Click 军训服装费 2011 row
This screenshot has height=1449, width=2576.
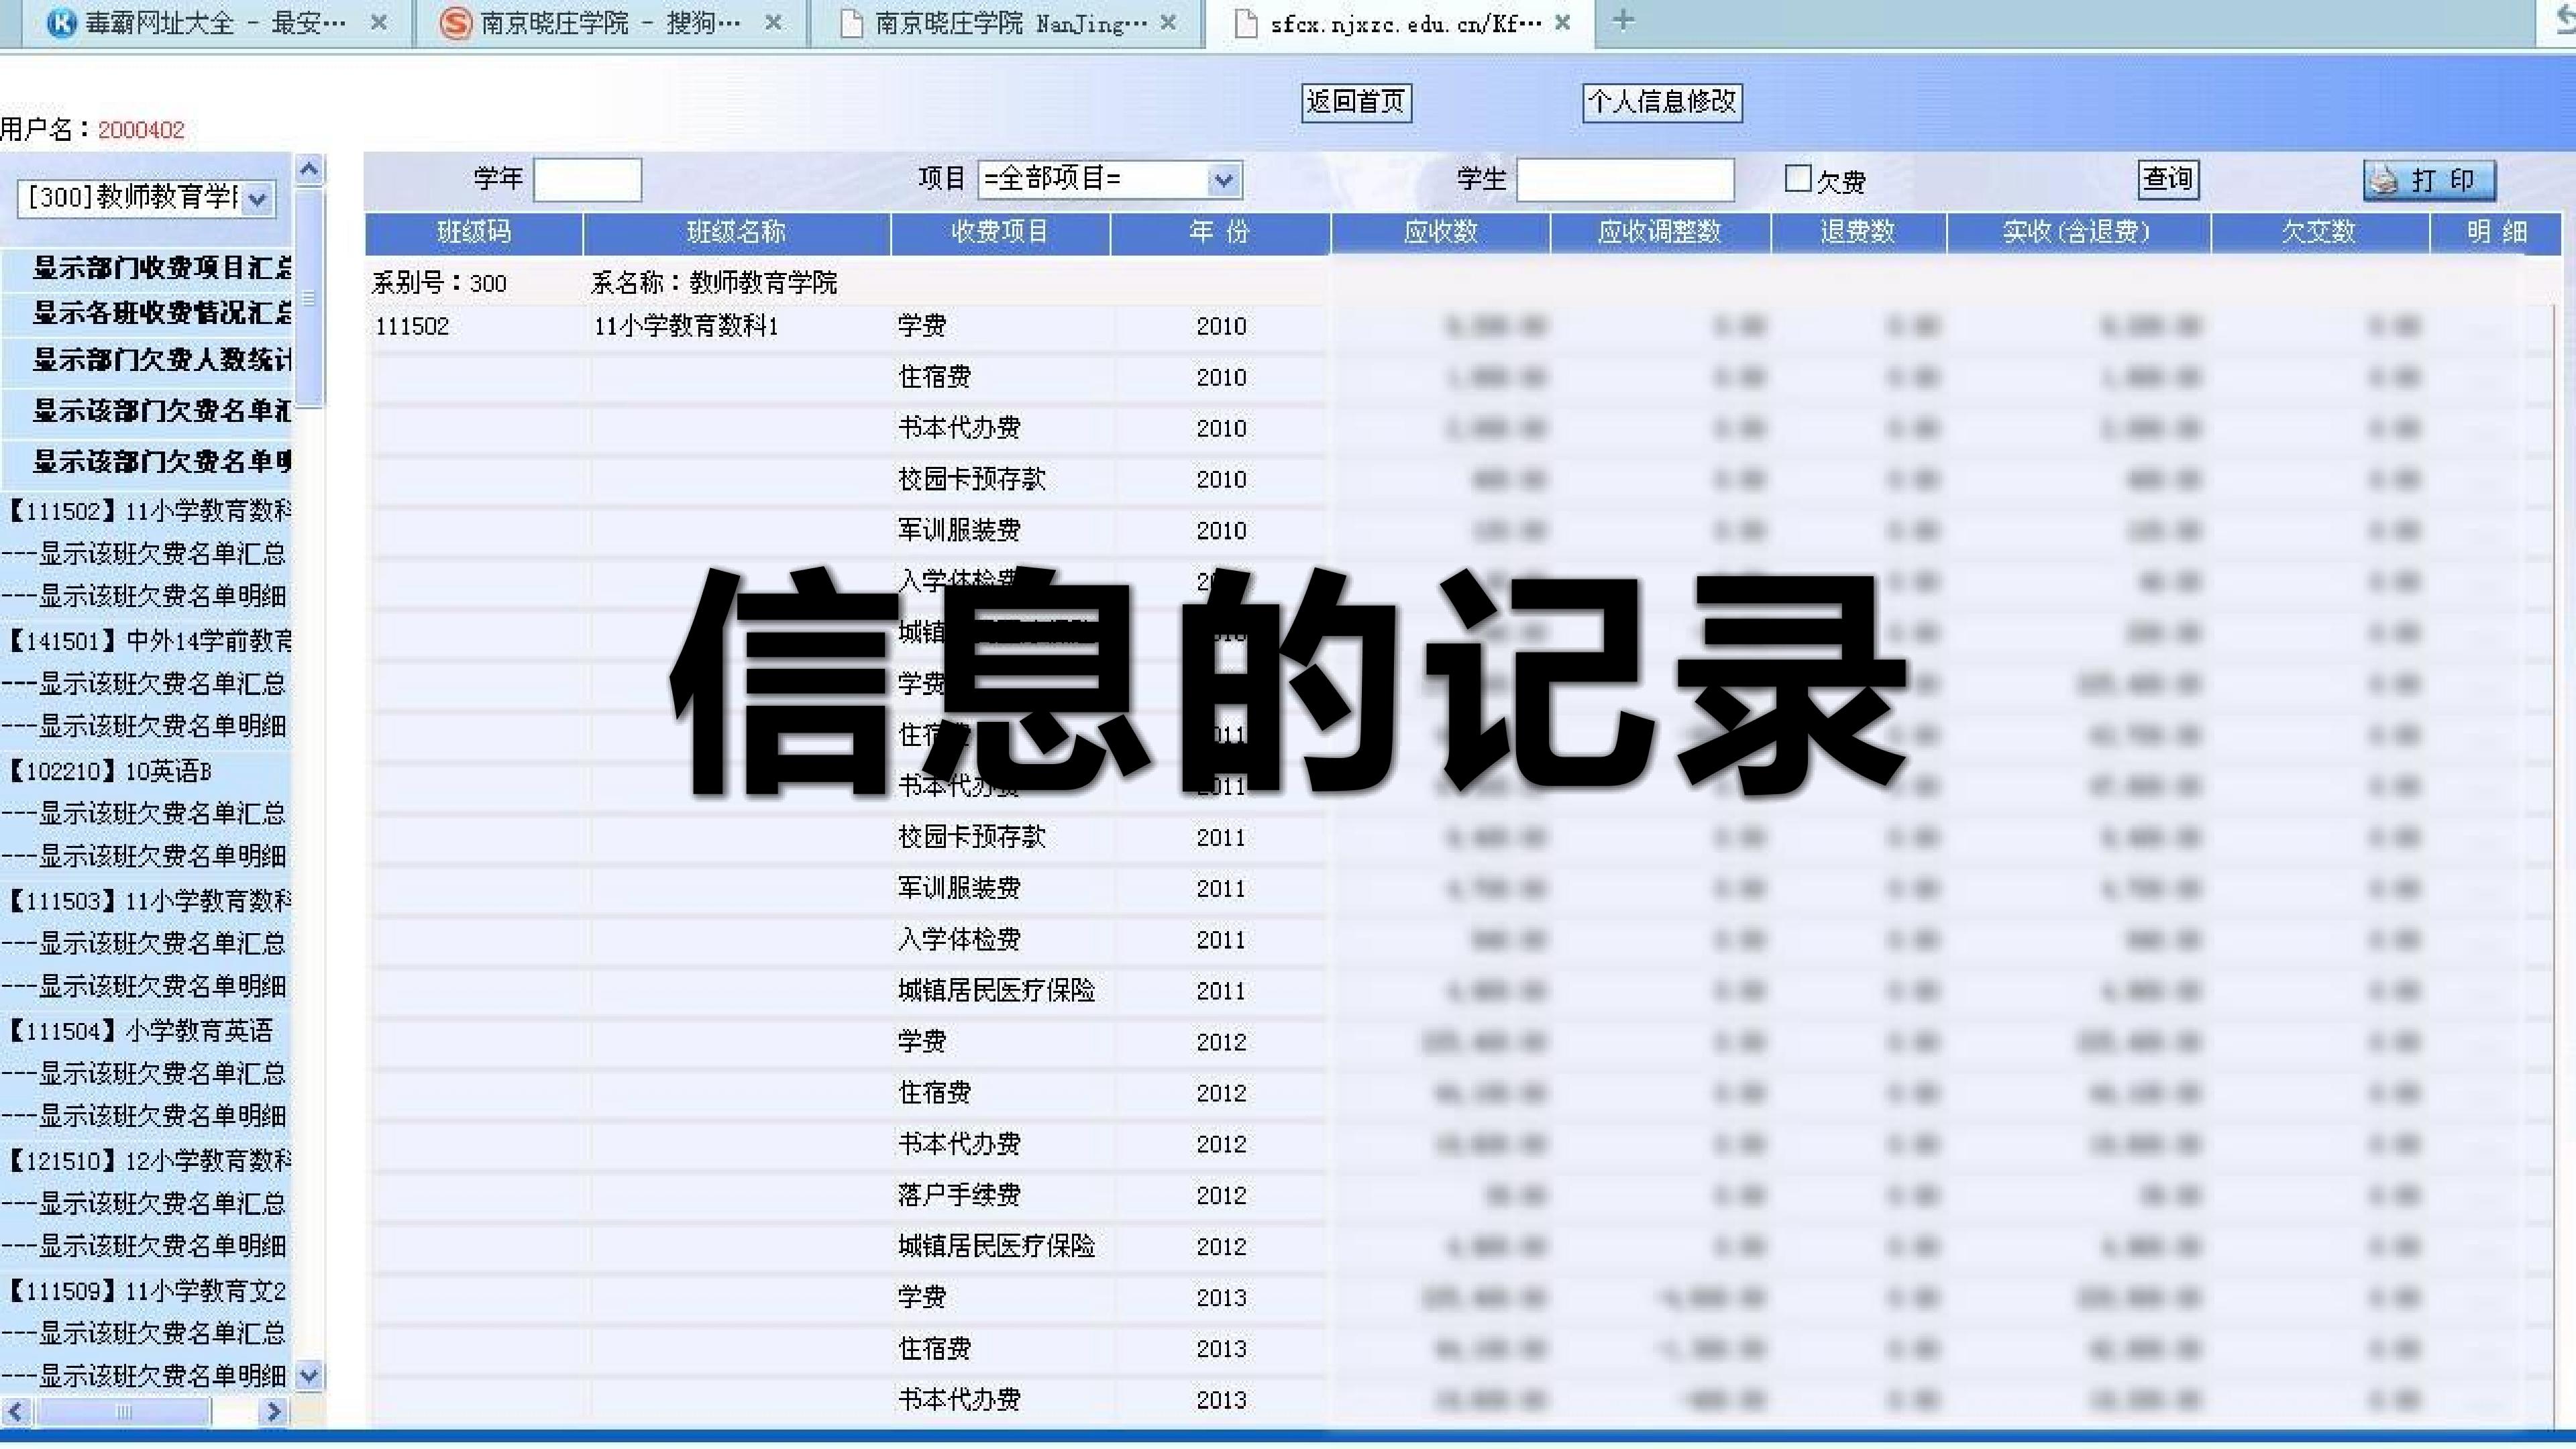(x=1463, y=888)
